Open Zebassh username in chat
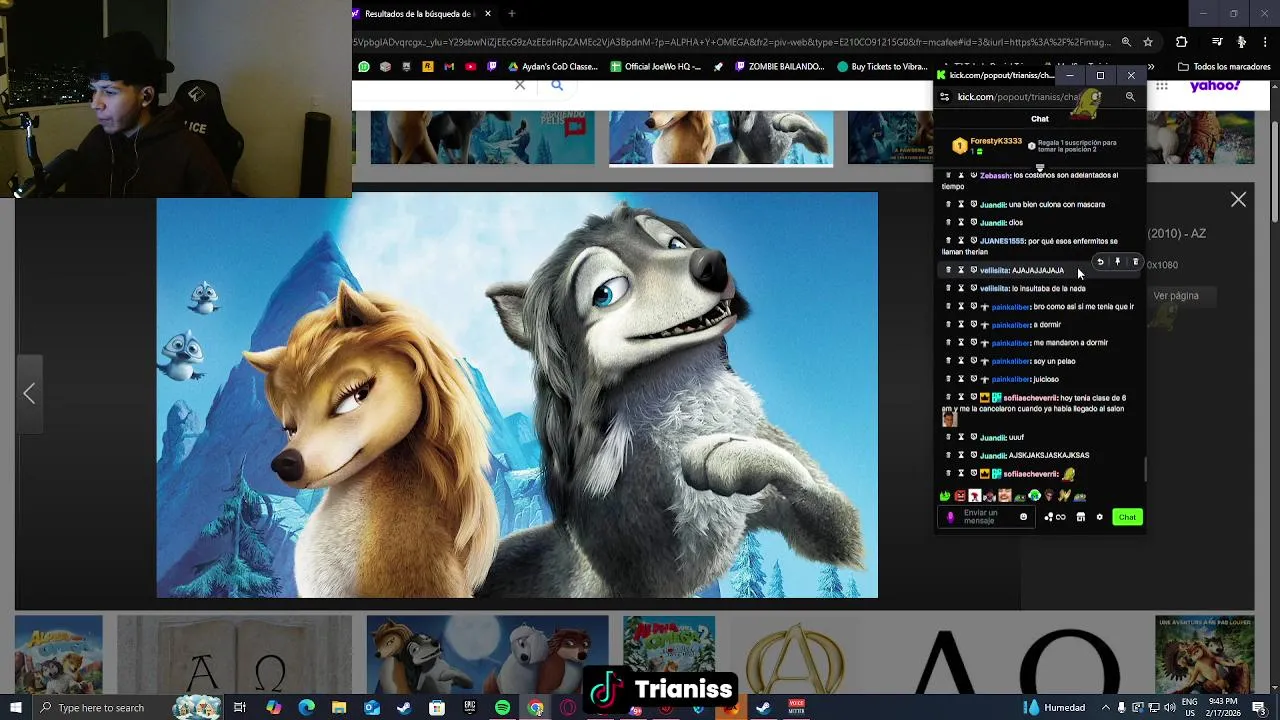The height and width of the screenshot is (720, 1280). point(995,175)
